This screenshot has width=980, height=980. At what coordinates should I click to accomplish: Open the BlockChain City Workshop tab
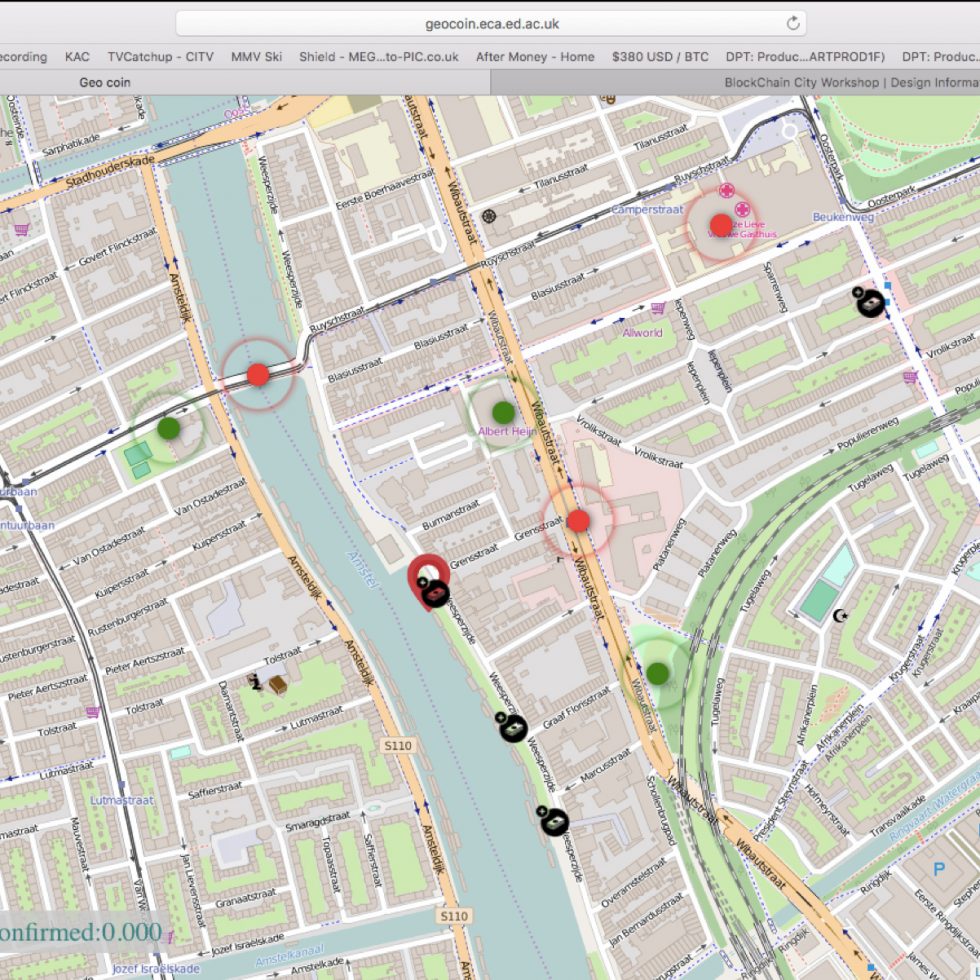pos(850,83)
